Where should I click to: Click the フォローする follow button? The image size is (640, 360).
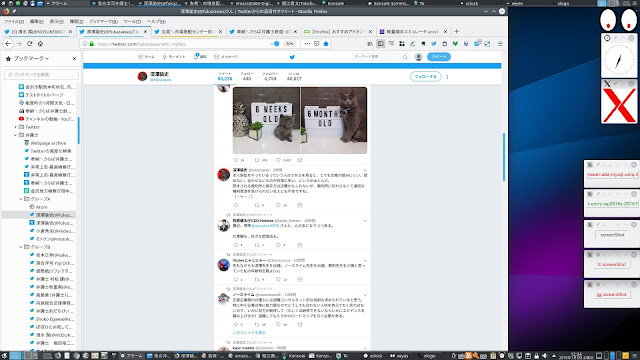click(425, 77)
